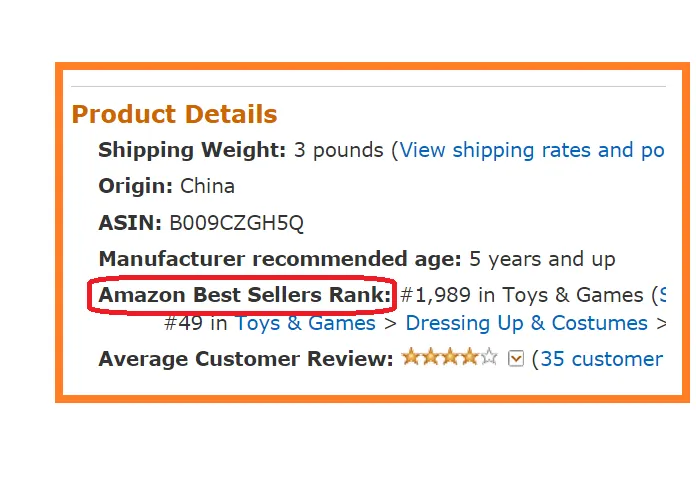Click the Product Details heading
The image size is (696, 480).
pyautogui.click(x=174, y=114)
